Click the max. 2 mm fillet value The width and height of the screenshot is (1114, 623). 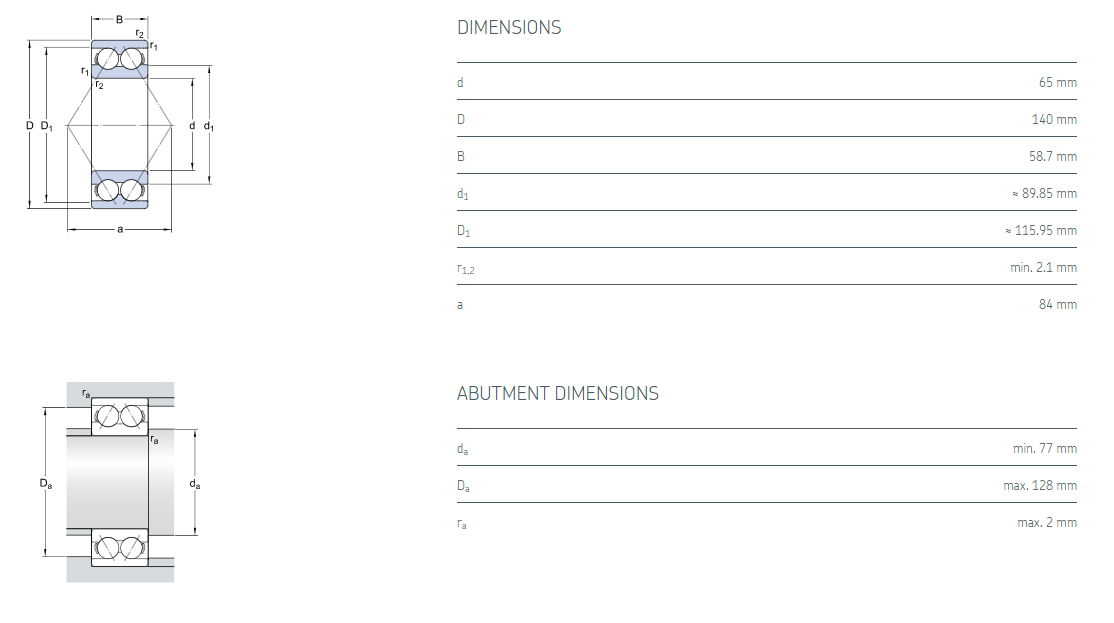tap(1047, 523)
